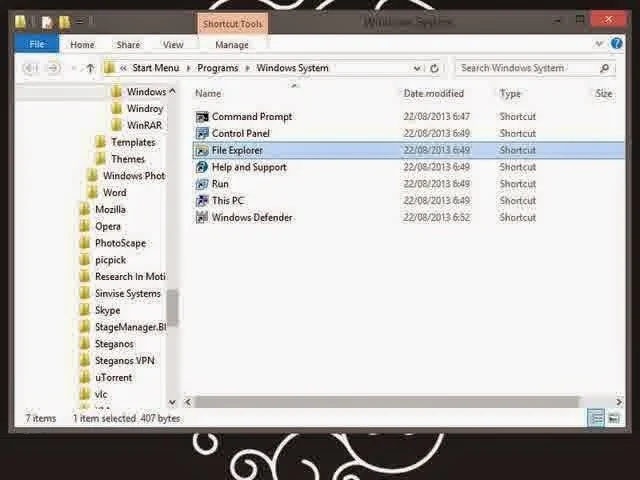640x480 pixels.
Task: Go up one folder level arrow
Action: (90, 68)
